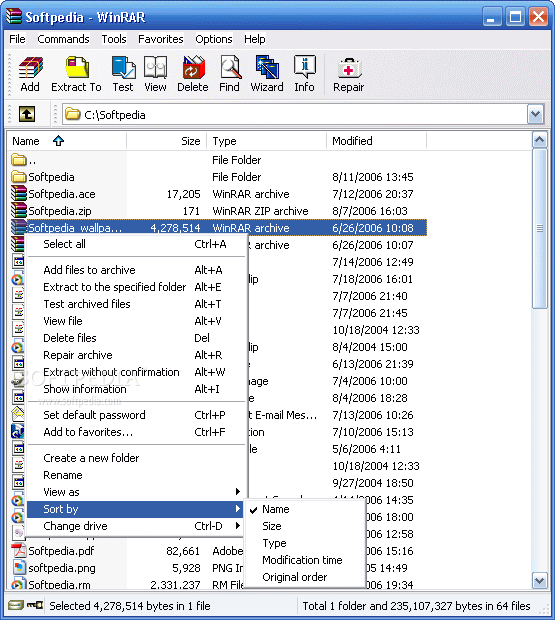Choose View file in context menu
The image size is (555, 620).
tap(136, 321)
